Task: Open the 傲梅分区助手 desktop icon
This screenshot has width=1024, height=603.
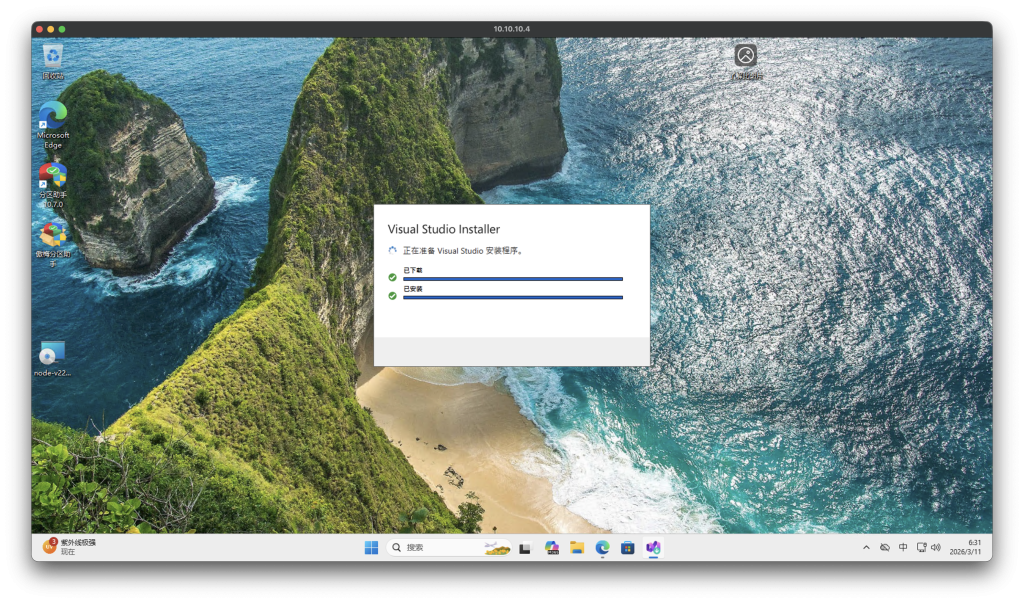Action: [x=52, y=237]
